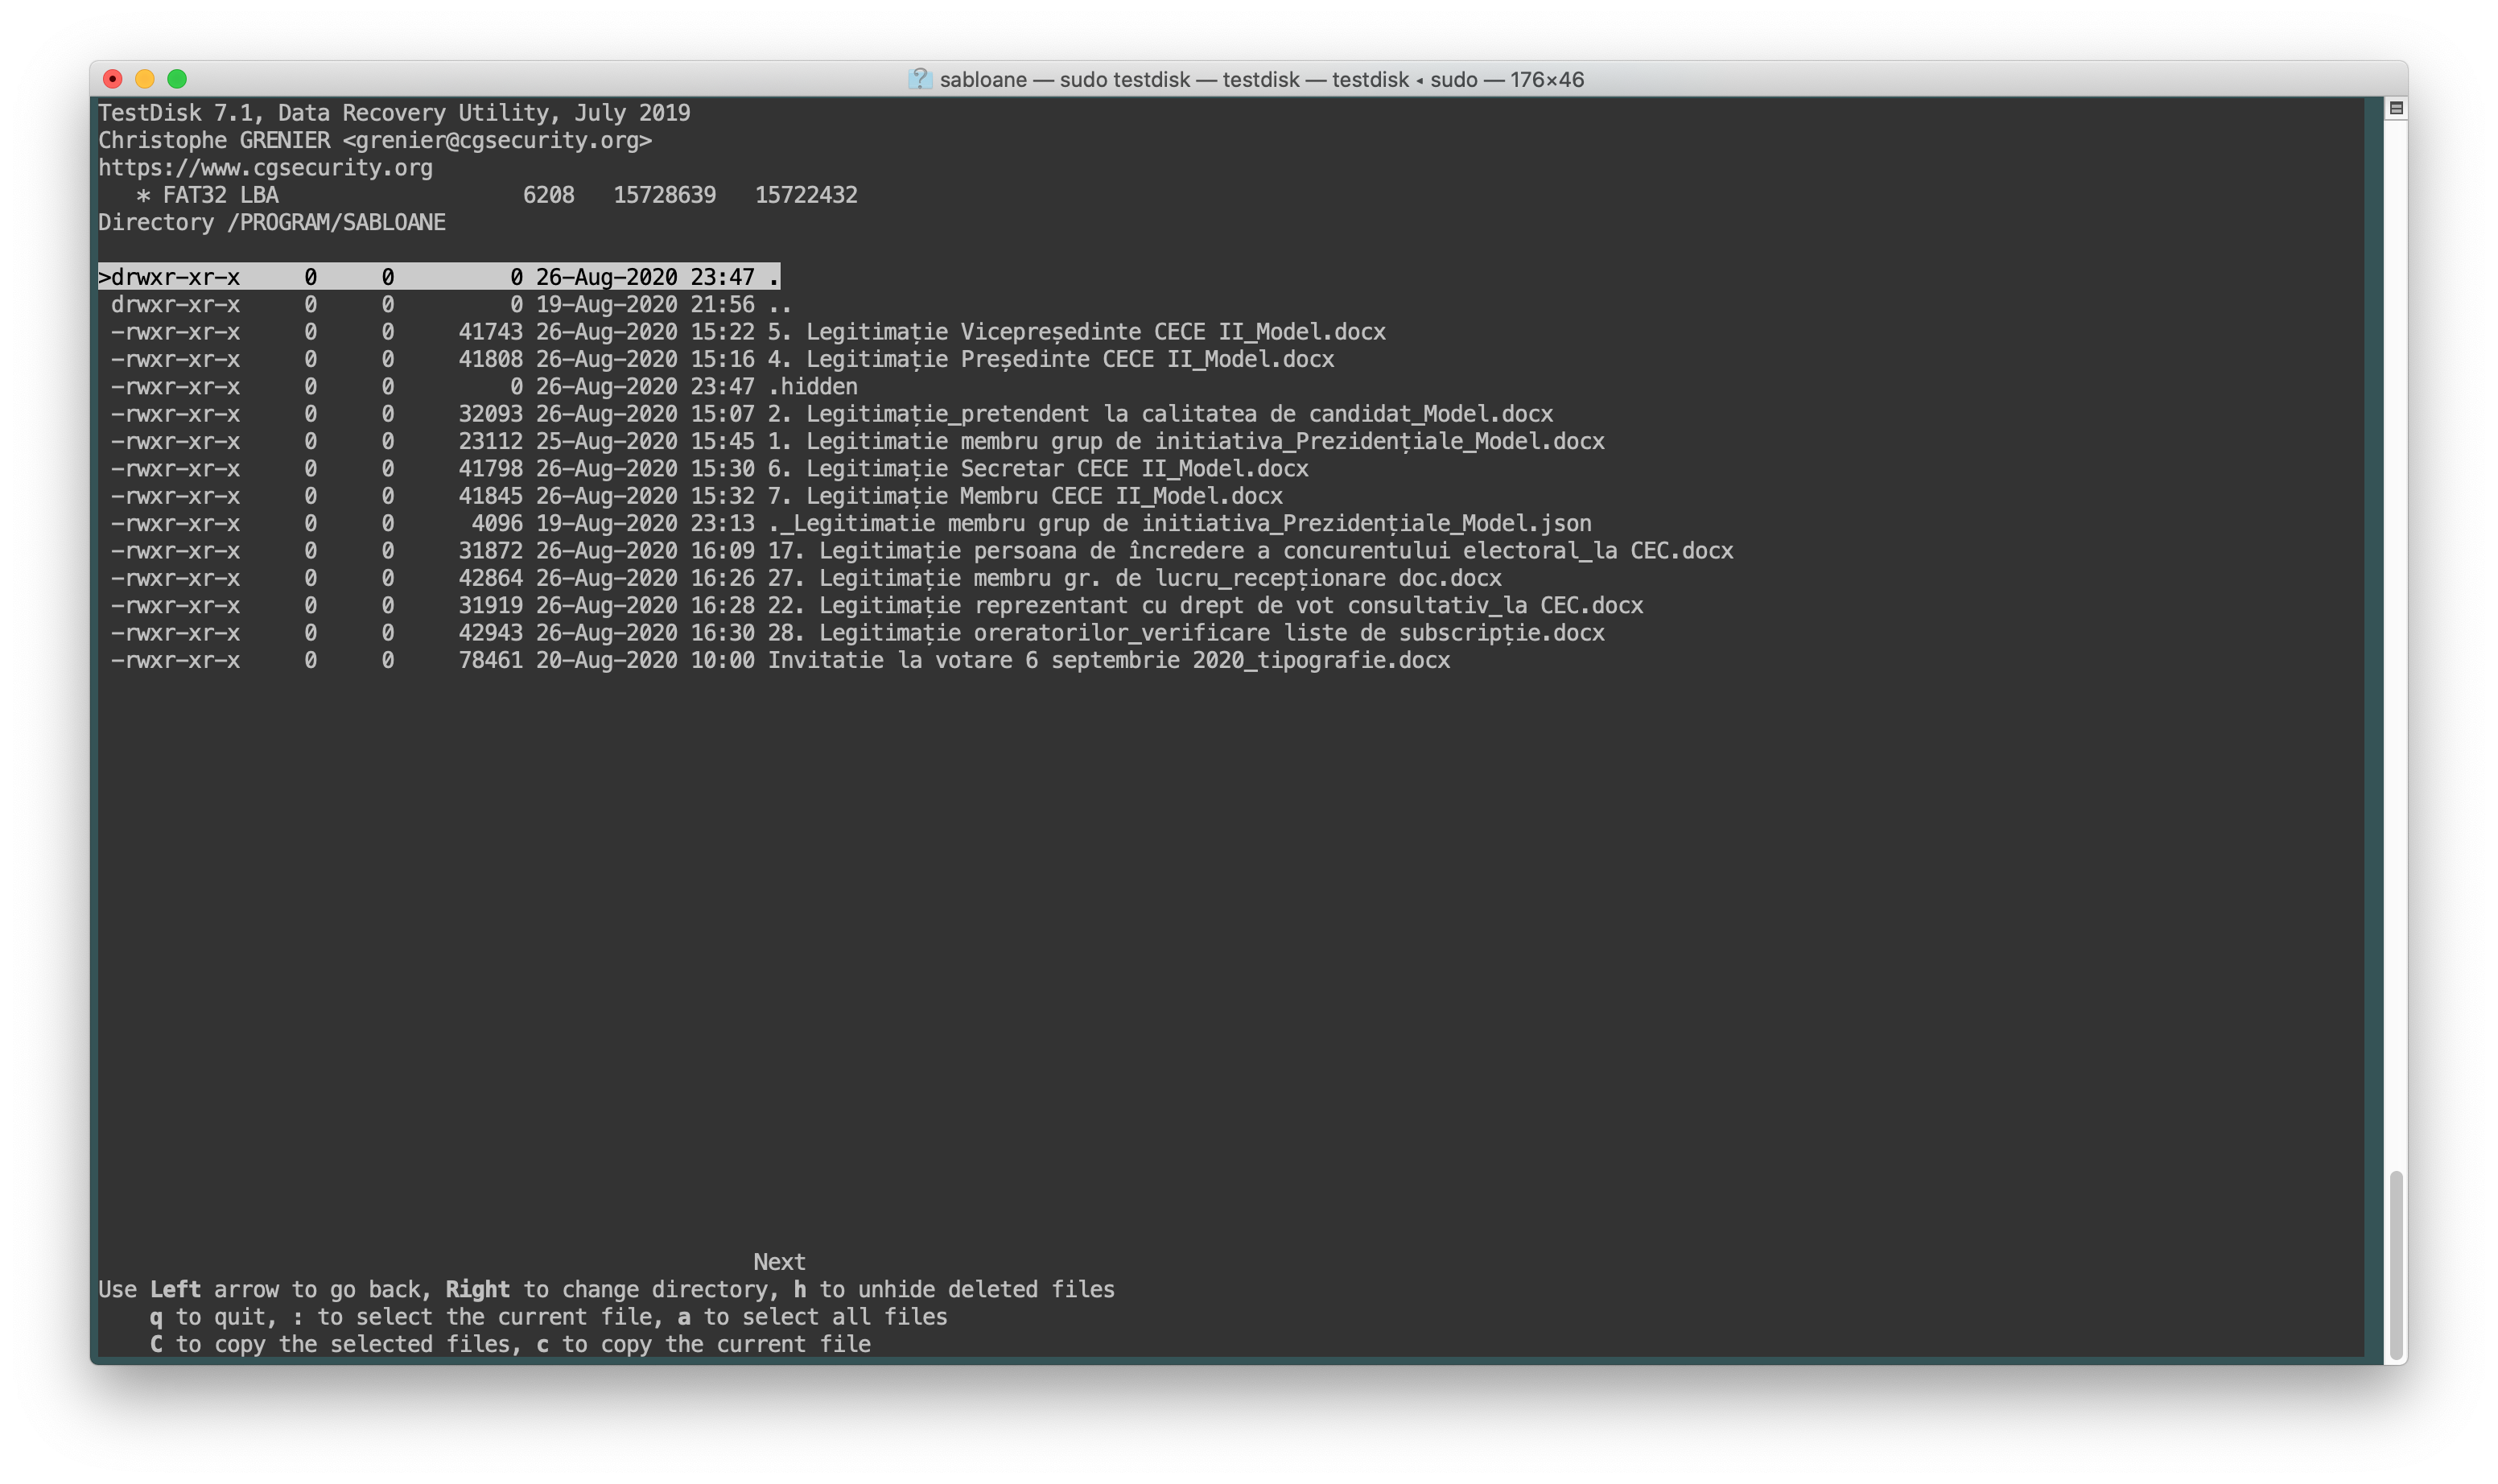Select the '4. Legitimație Președinte CECE II_Model.docx' line
The width and height of the screenshot is (2498, 1484).
(x=1050, y=359)
